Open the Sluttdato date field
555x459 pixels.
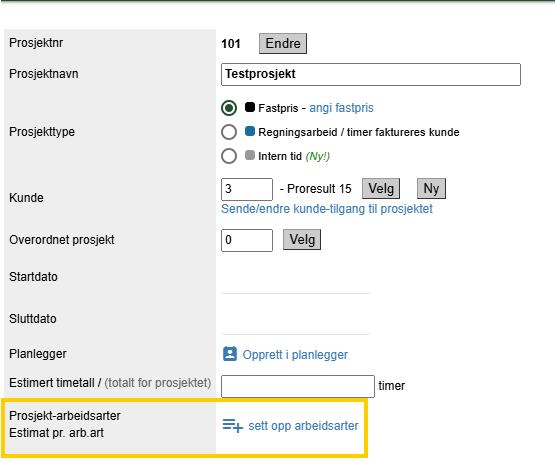[x=296, y=321]
